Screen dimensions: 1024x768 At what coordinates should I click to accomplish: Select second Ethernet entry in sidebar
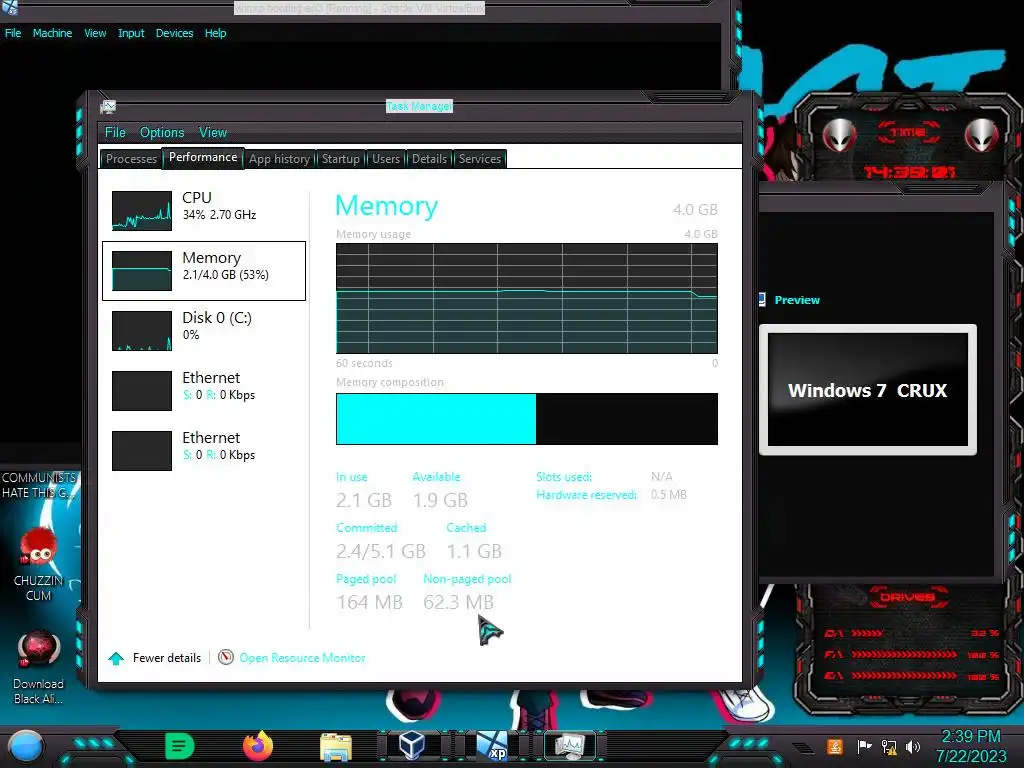[204, 451]
